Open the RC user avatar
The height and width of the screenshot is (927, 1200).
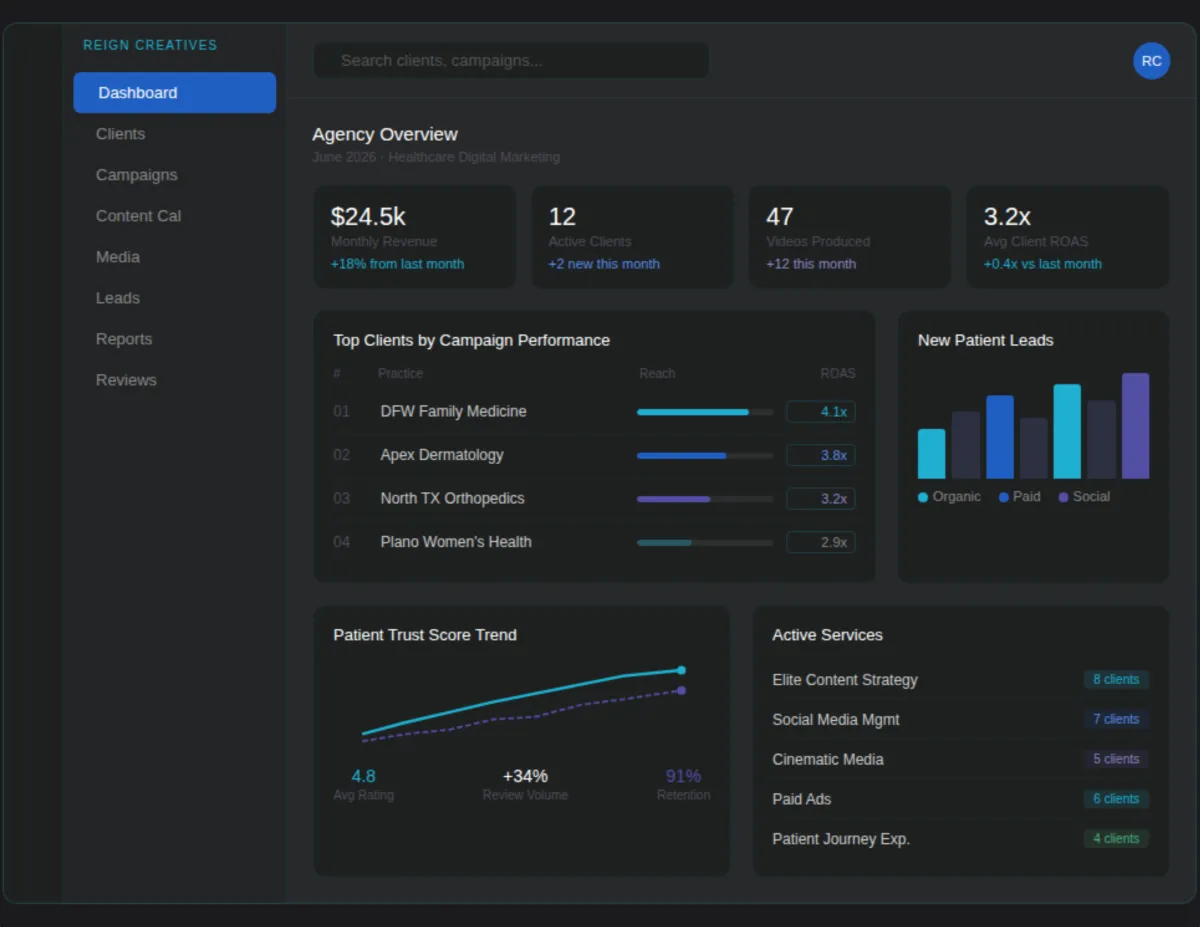pyautogui.click(x=1151, y=61)
